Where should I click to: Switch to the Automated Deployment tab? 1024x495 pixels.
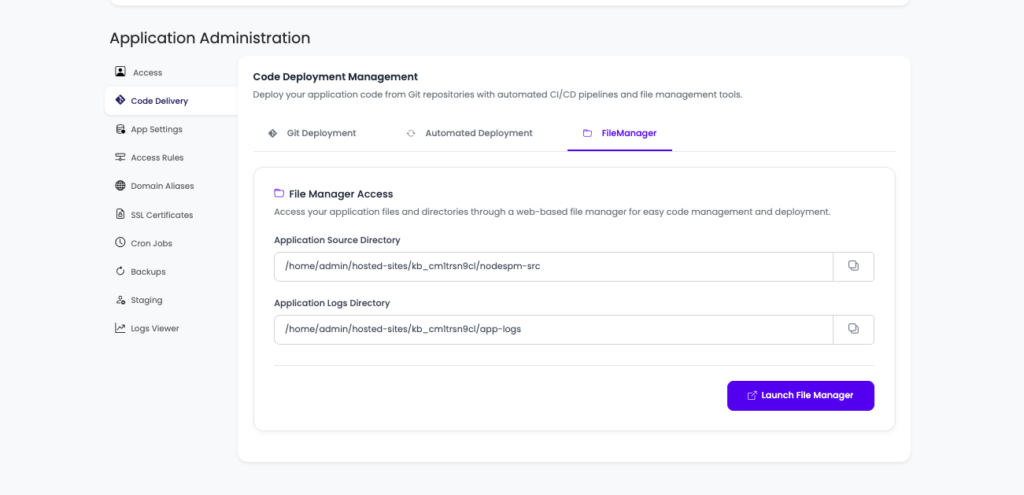[x=470, y=133]
